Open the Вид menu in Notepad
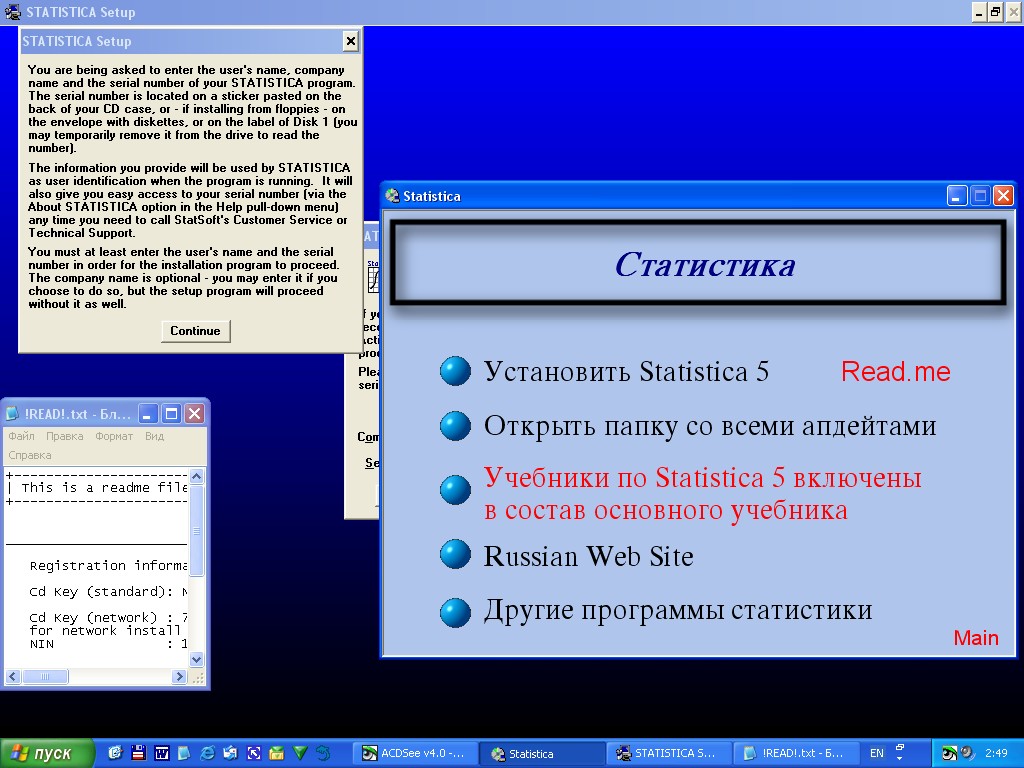Image resolution: width=1024 pixels, height=768 pixels. click(x=154, y=436)
